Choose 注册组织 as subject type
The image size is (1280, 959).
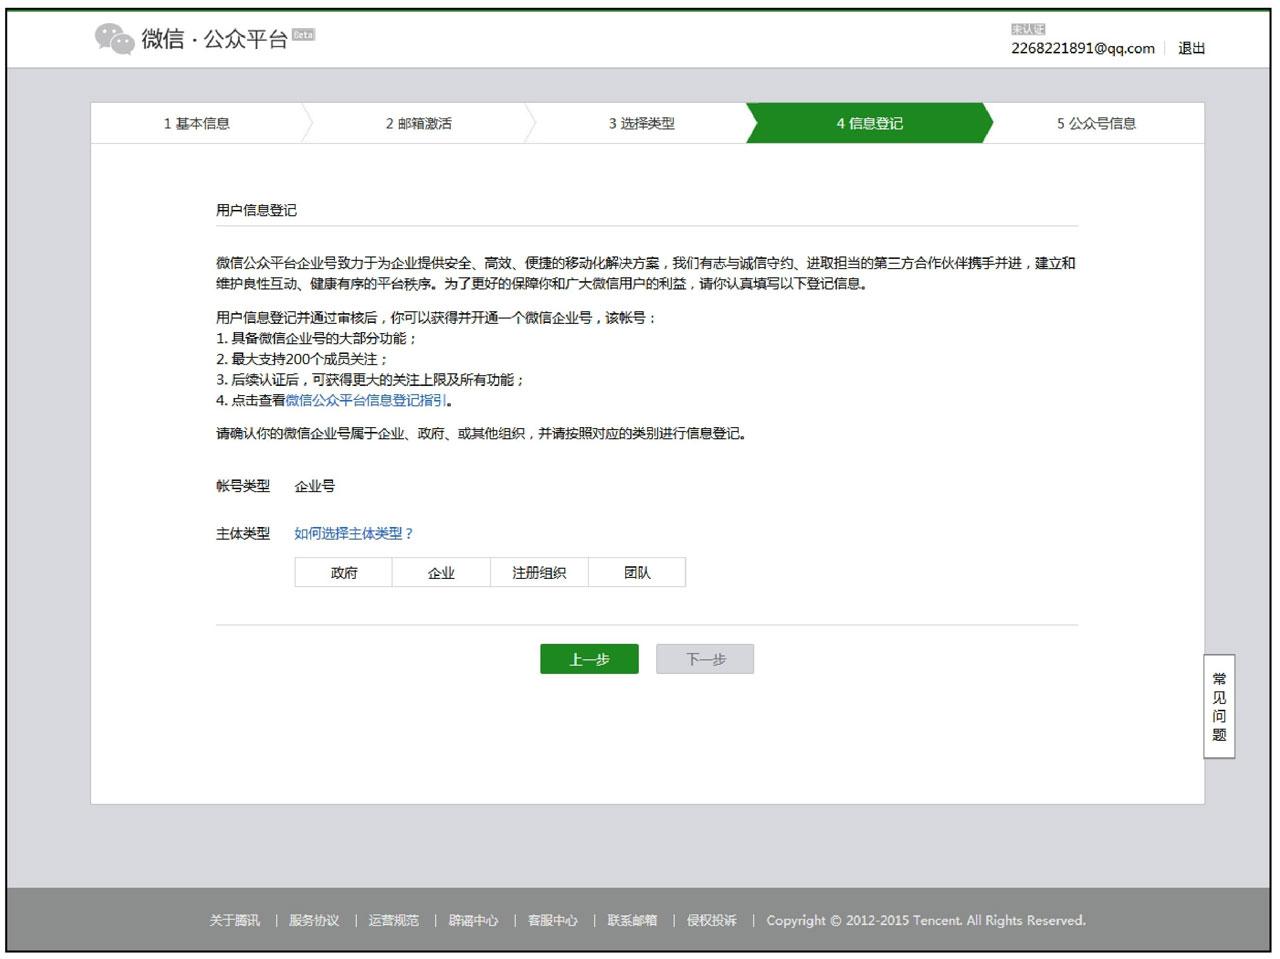click(539, 572)
